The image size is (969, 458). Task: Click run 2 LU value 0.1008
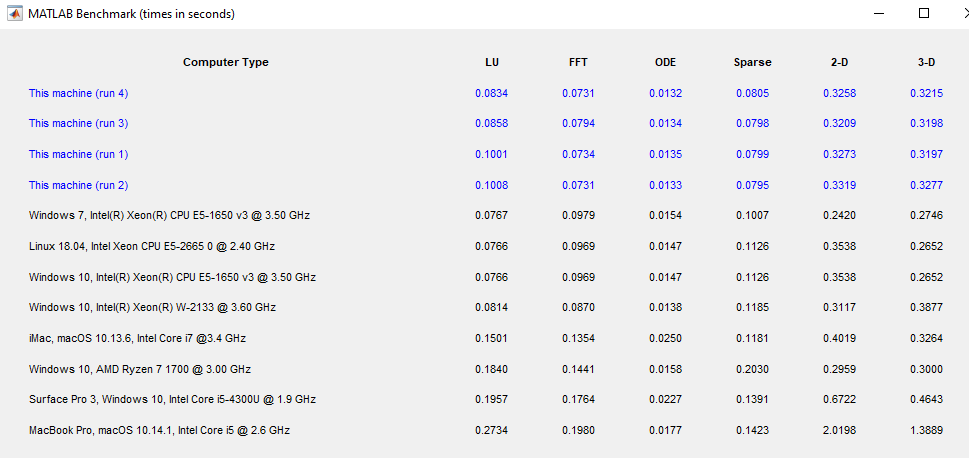pos(492,185)
